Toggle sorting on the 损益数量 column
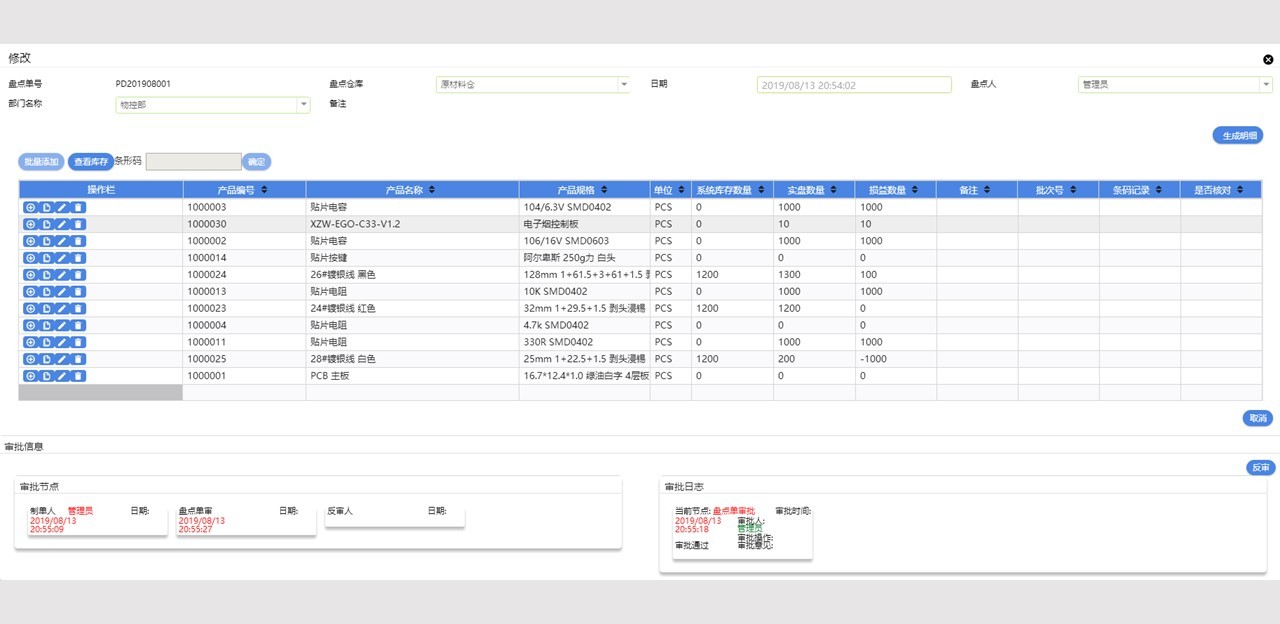The height and width of the screenshot is (624, 1280). pyautogui.click(x=916, y=190)
